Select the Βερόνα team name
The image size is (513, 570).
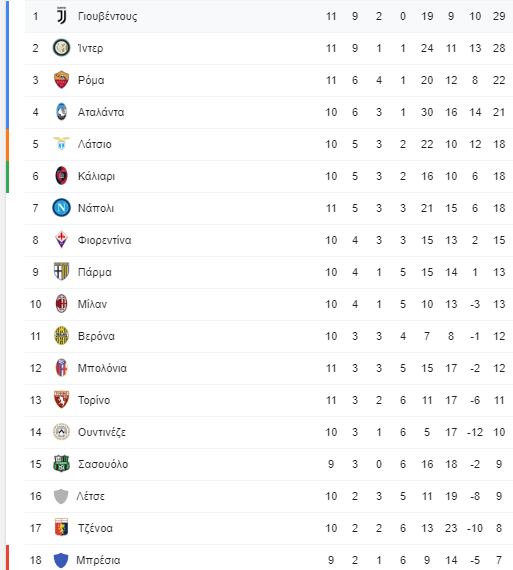[x=96, y=336]
